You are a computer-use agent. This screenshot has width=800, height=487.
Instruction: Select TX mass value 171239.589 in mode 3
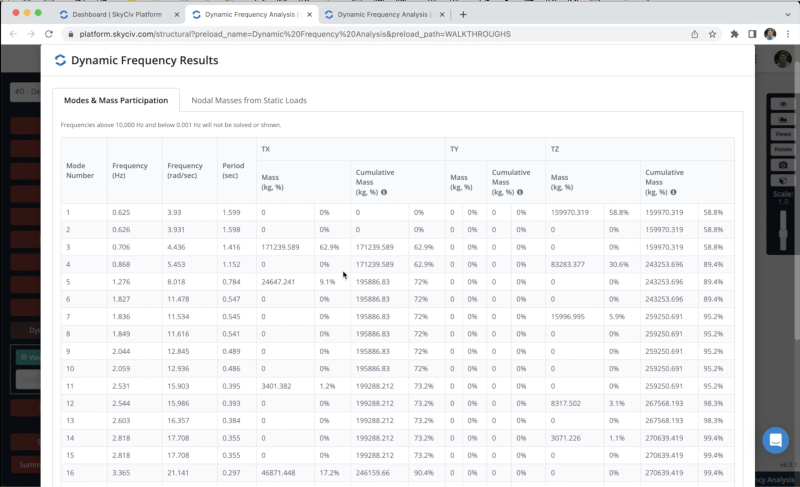click(285, 247)
